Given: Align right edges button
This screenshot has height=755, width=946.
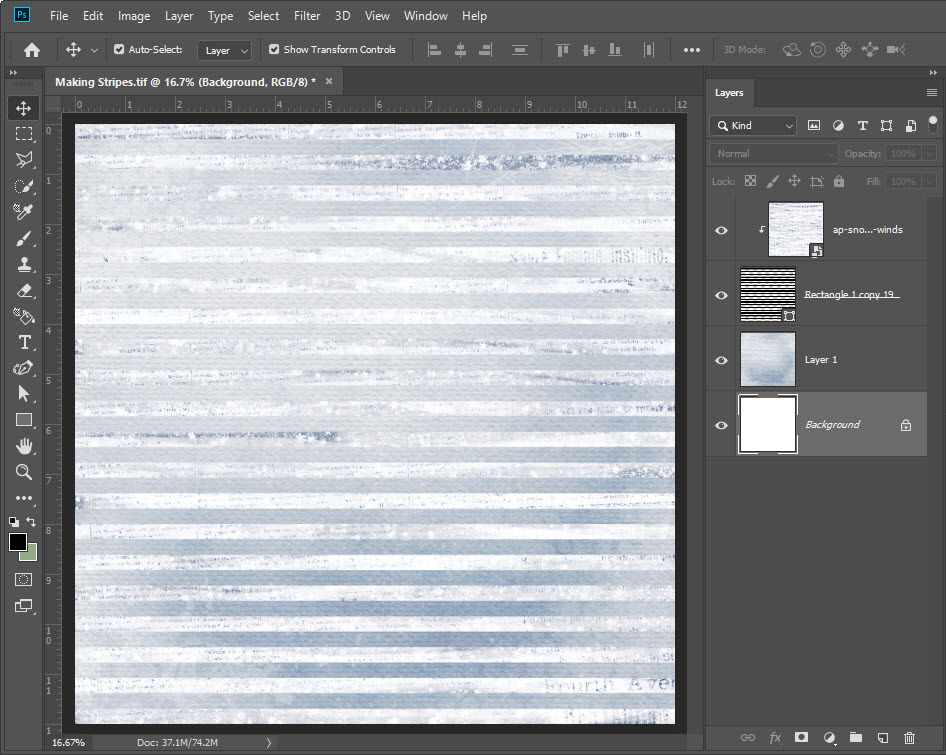Looking at the screenshot, I should pyautogui.click(x=486, y=49).
